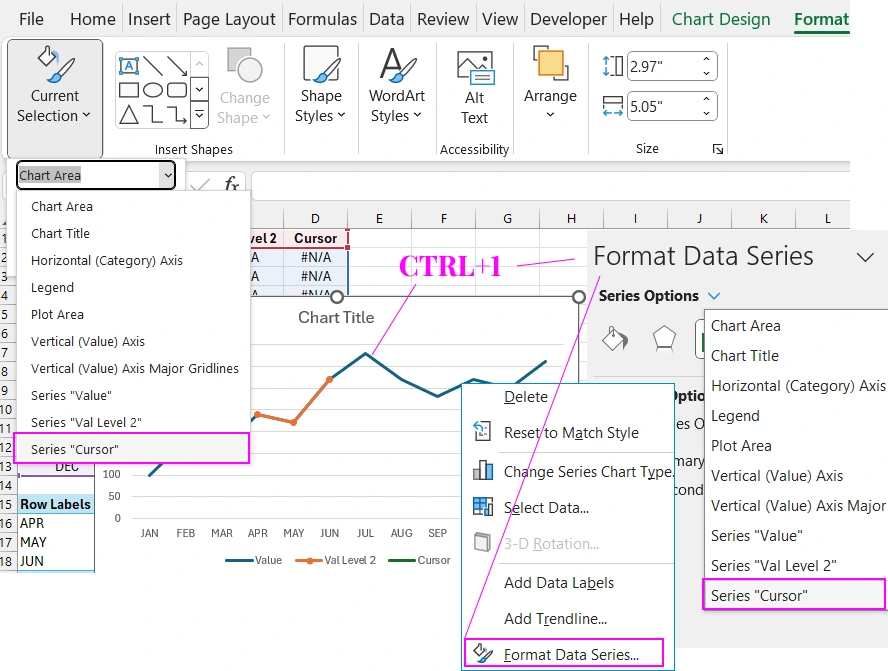
Task: Select the oval shape in Insert Shapes
Action: pyautogui.click(x=153, y=89)
